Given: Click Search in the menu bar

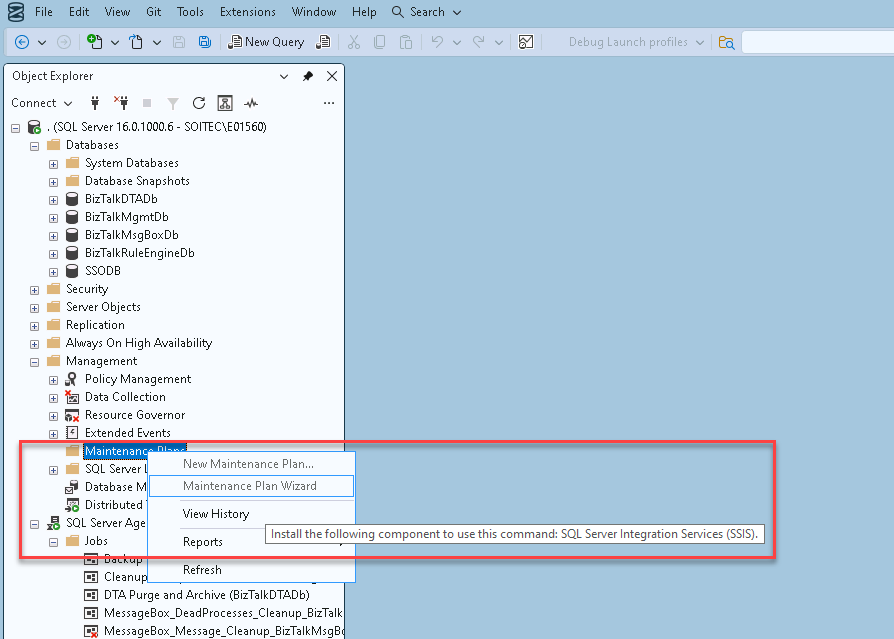Looking at the screenshot, I should (x=426, y=12).
